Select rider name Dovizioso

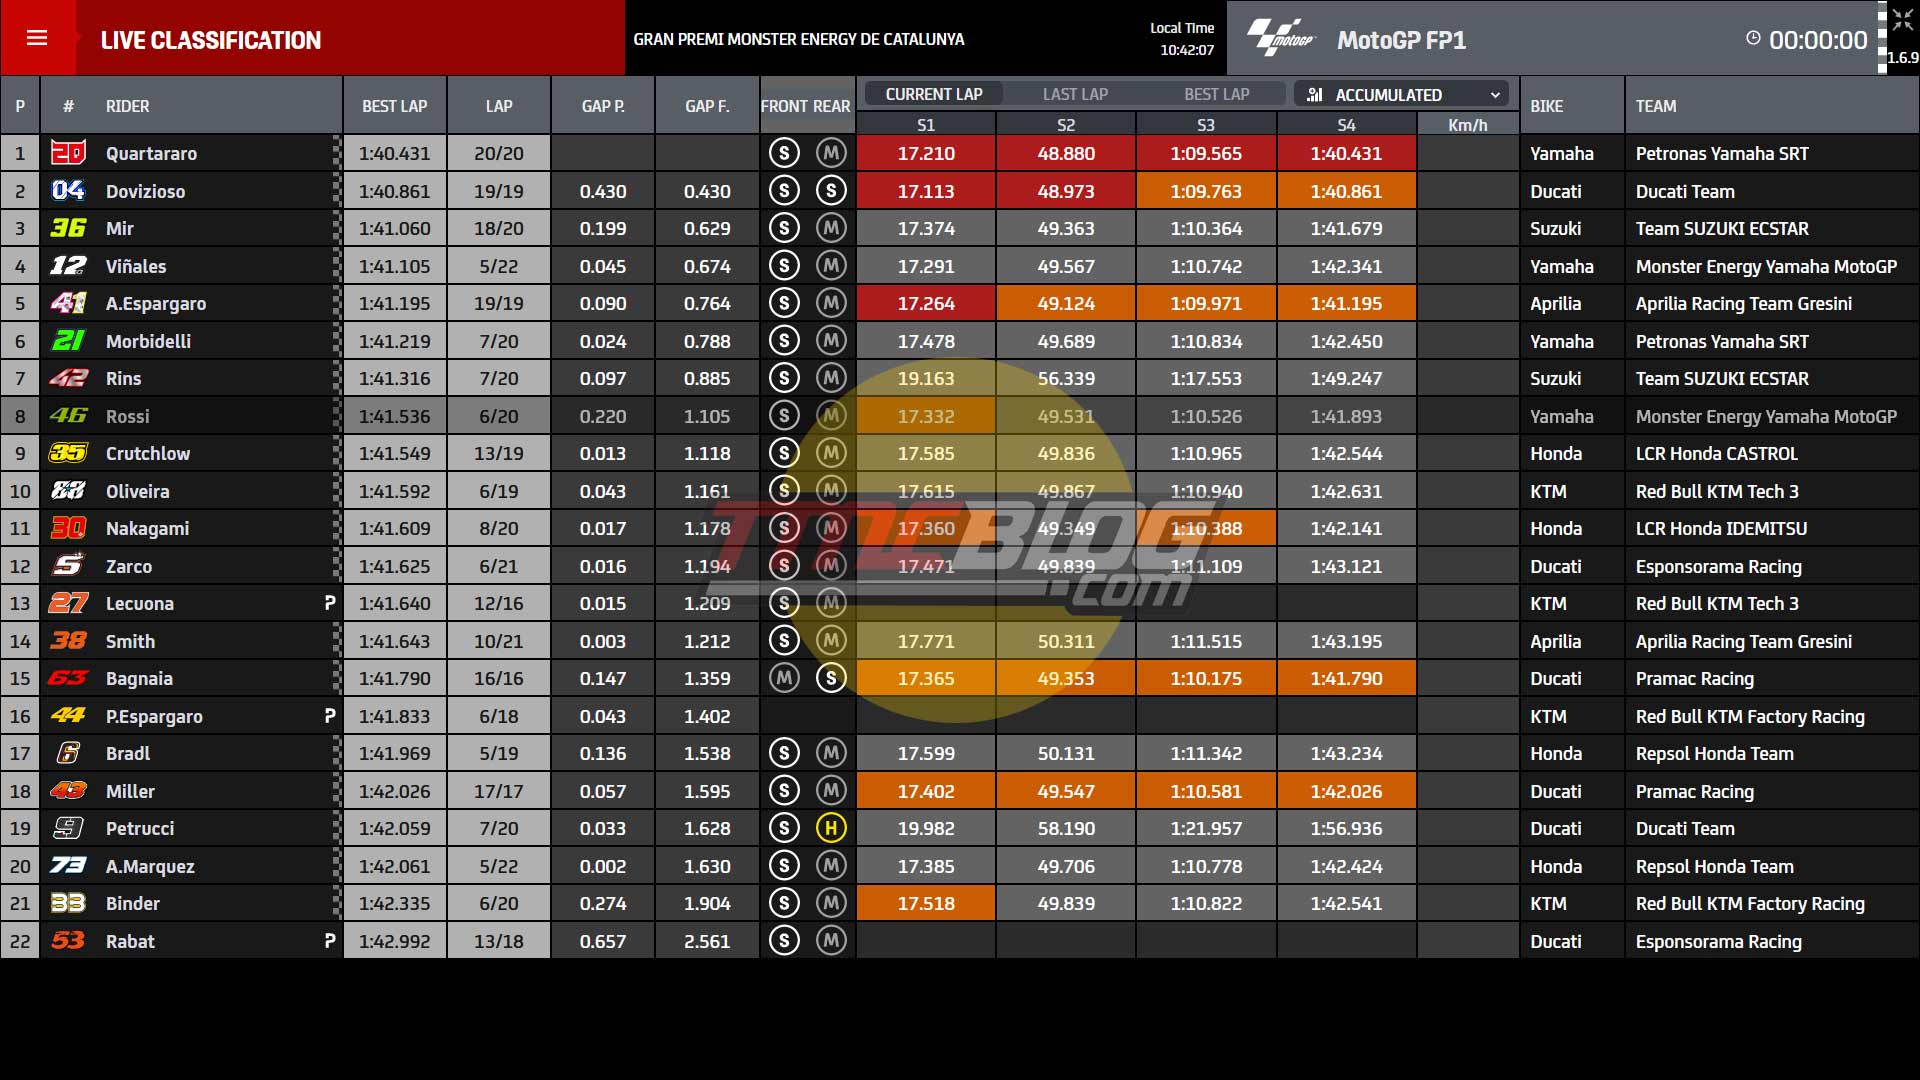146,191
